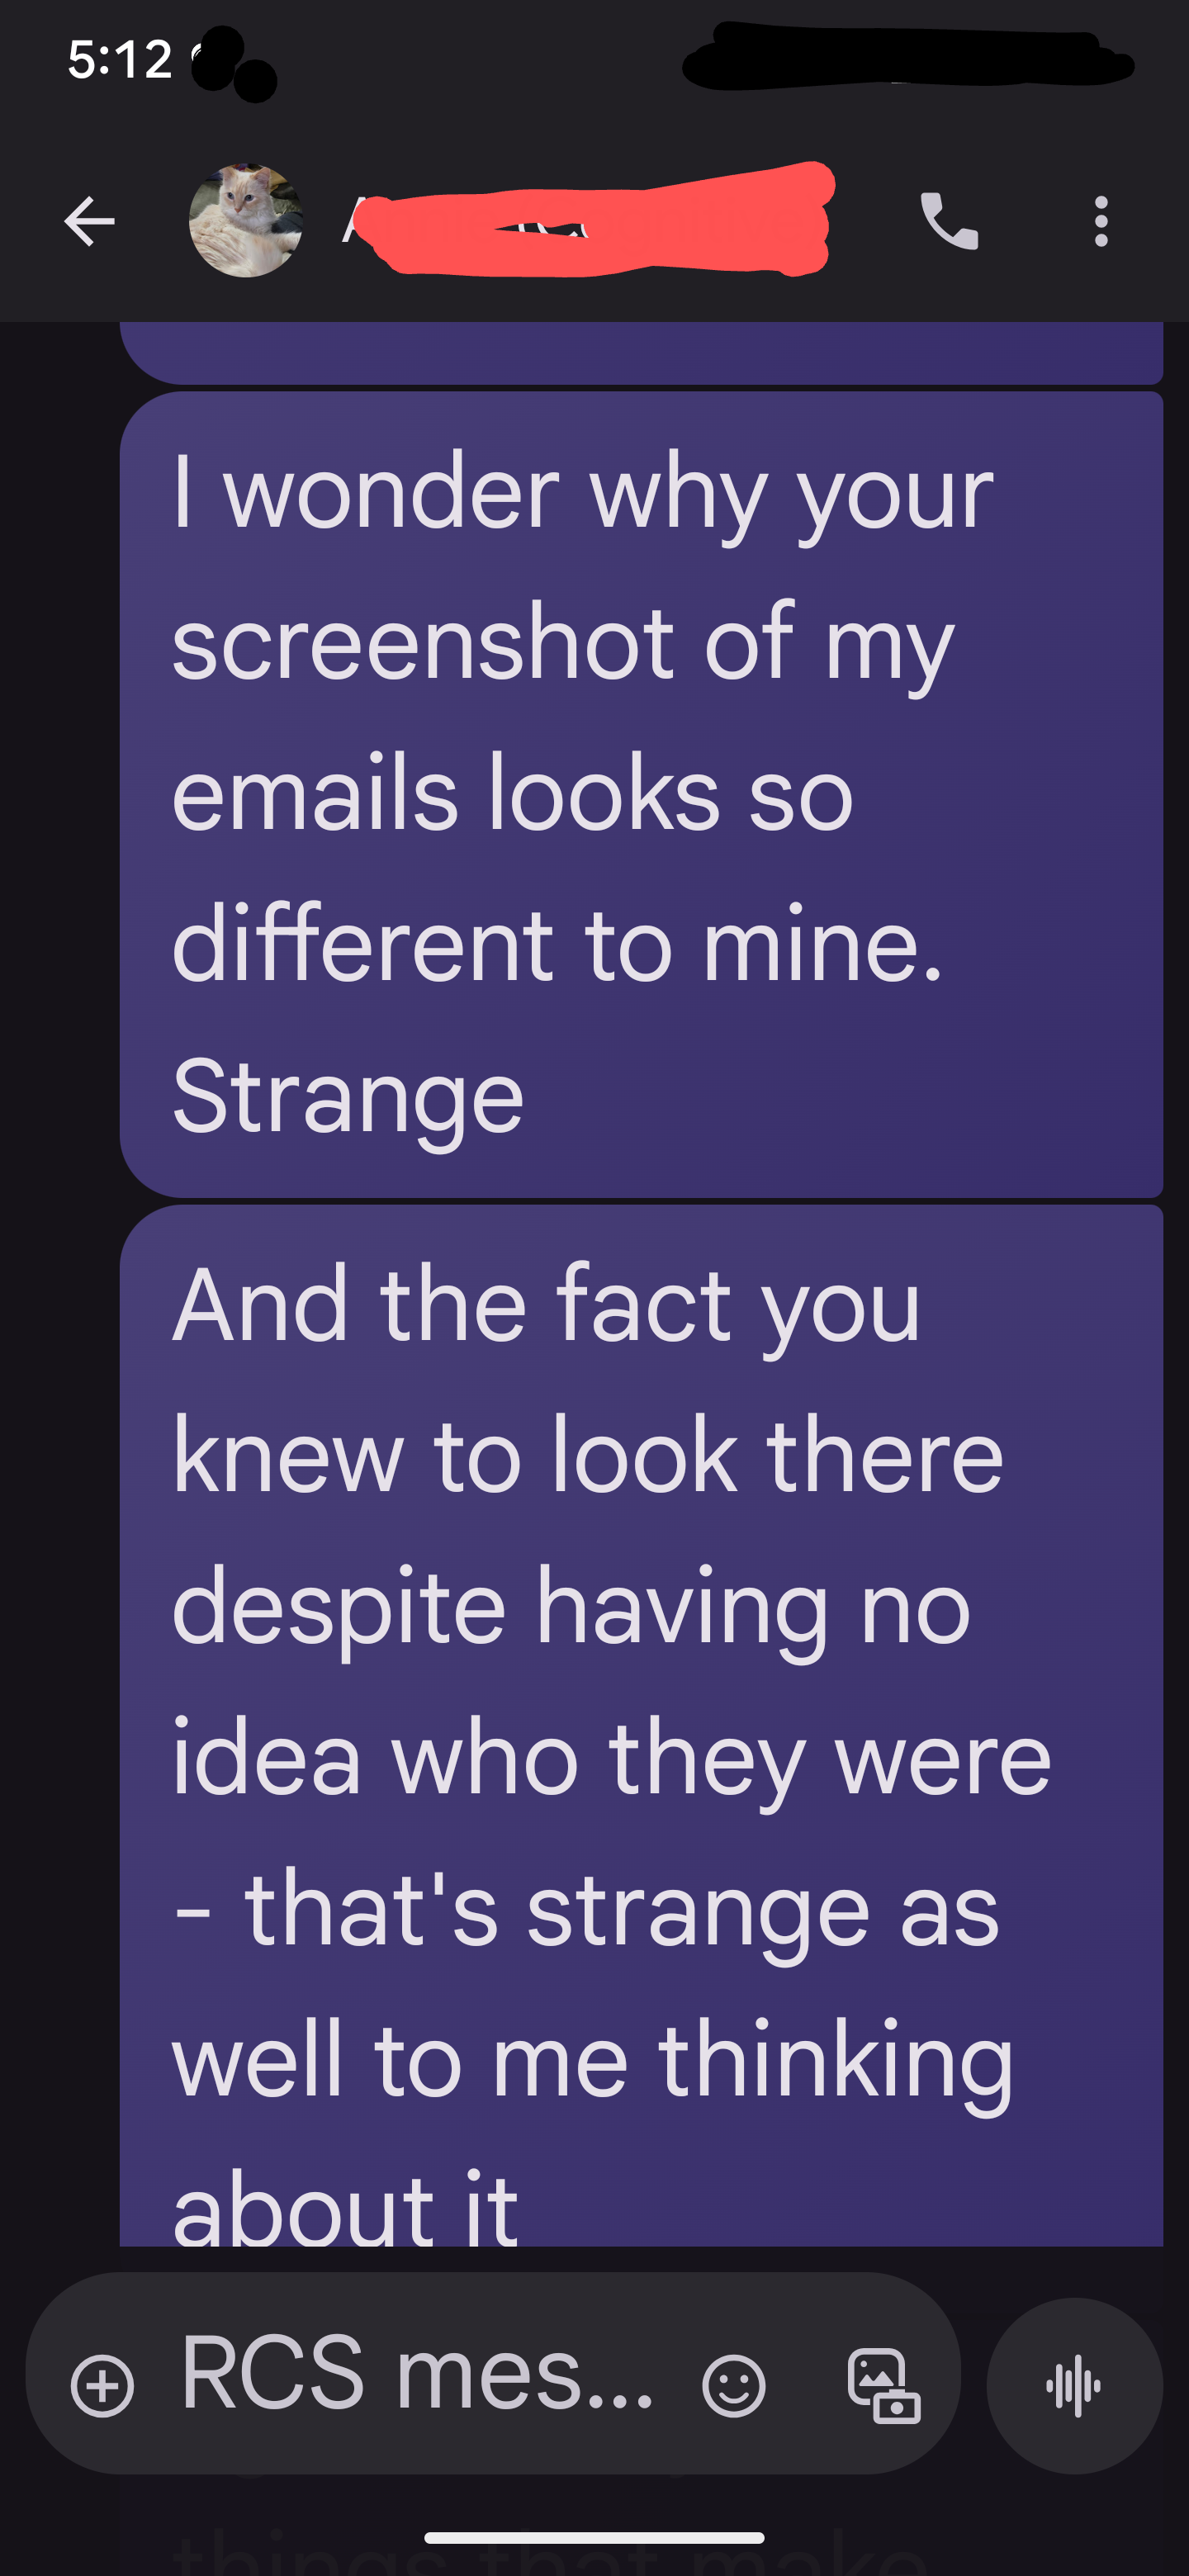Tap the word "Strange" in the first message

(348, 1096)
